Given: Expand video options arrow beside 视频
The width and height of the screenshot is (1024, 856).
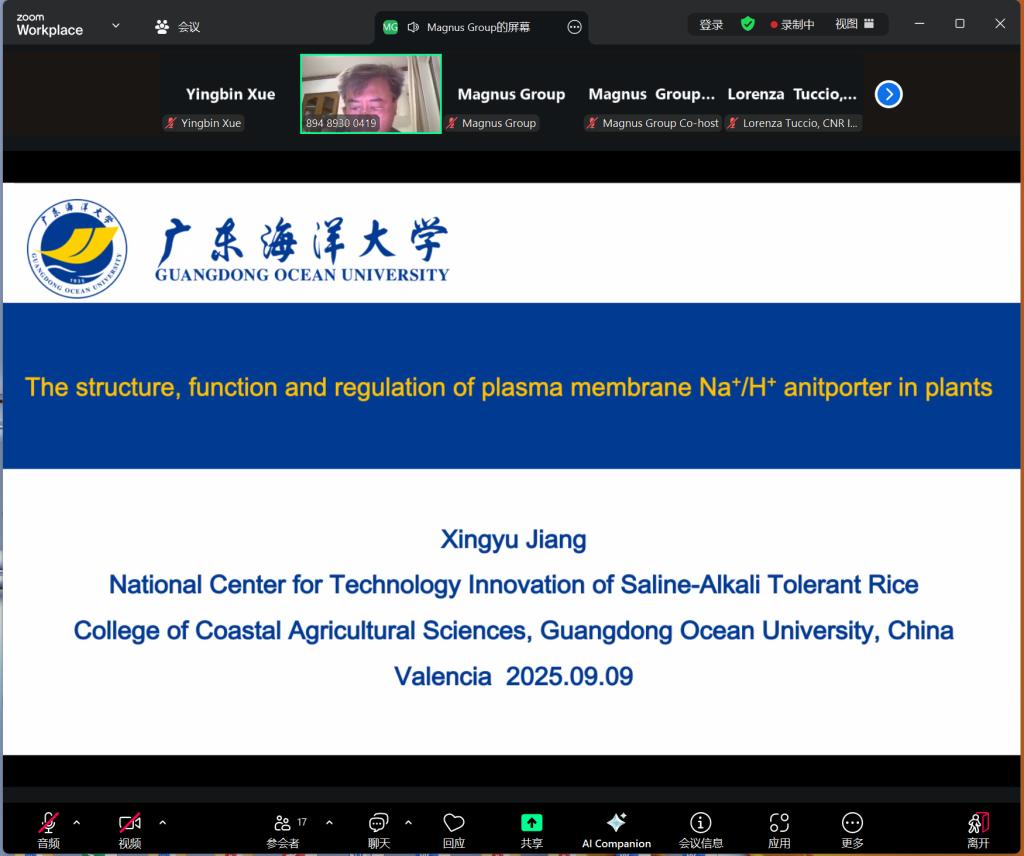Looking at the screenshot, I should pyautogui.click(x=163, y=823).
